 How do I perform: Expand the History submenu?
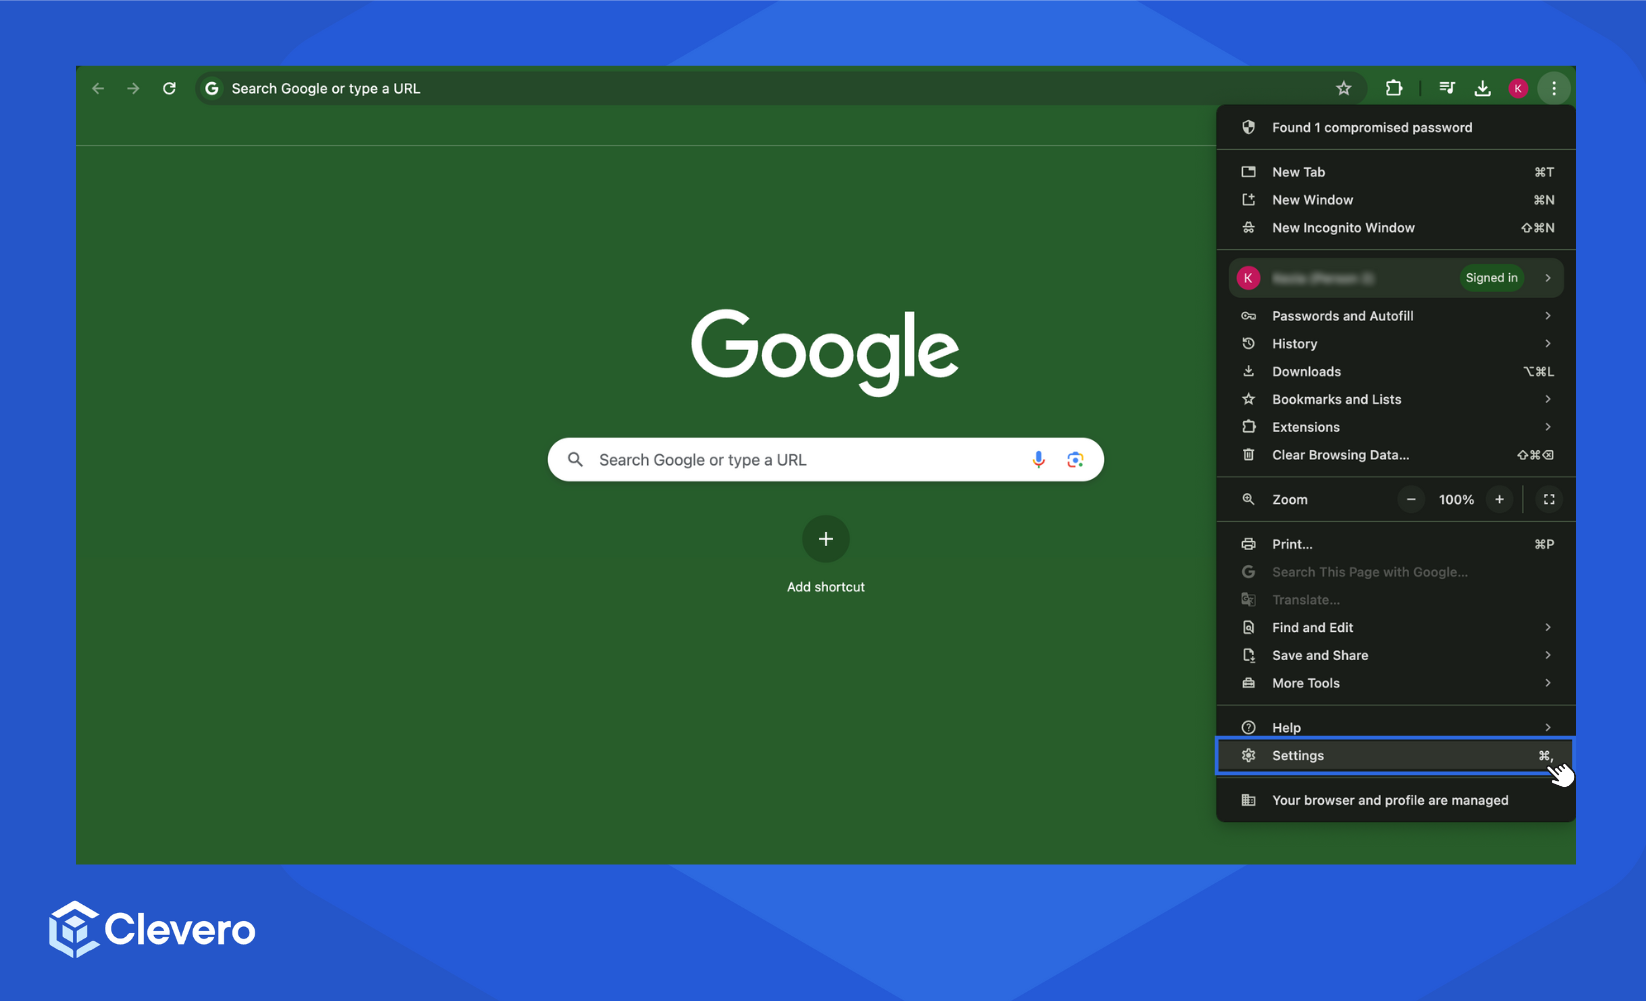1396,344
